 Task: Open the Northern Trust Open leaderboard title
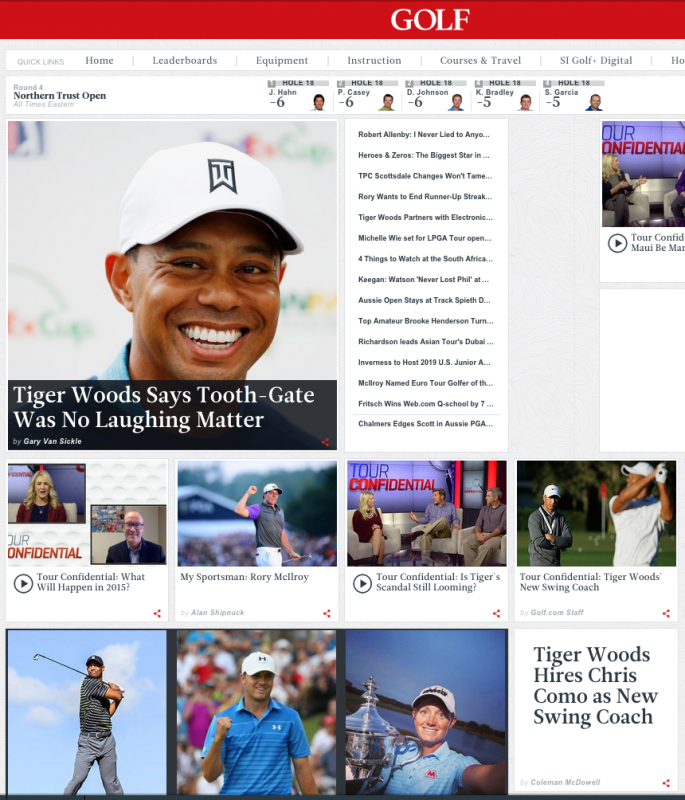tap(60, 95)
